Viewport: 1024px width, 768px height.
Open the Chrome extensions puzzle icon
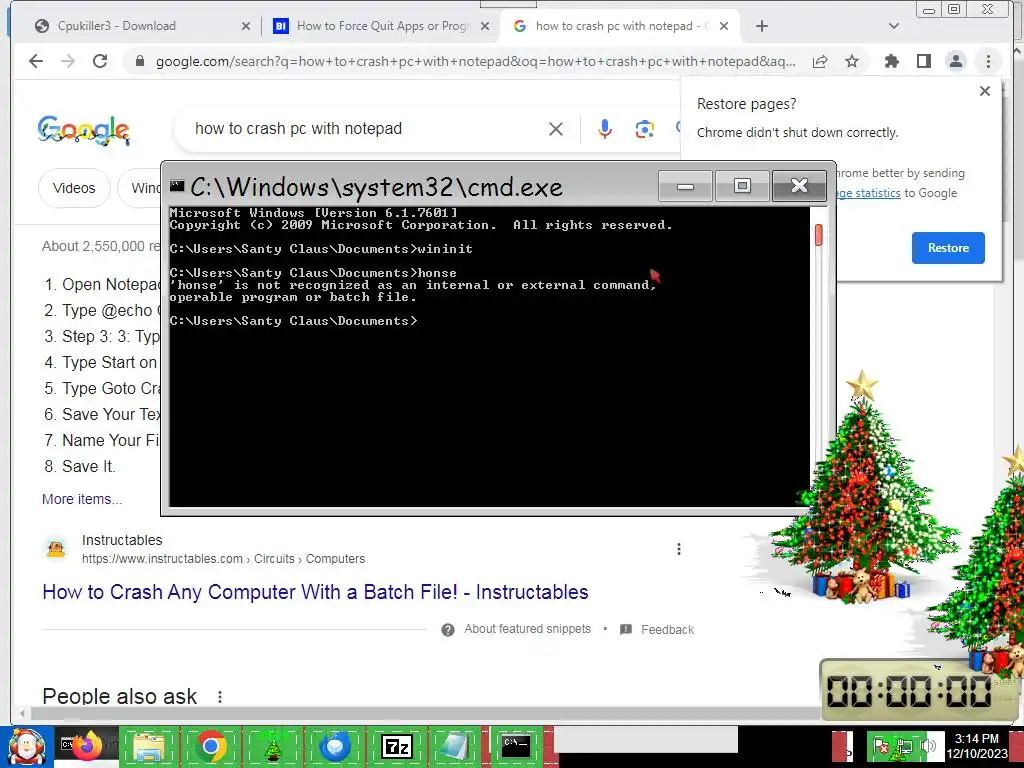891,61
